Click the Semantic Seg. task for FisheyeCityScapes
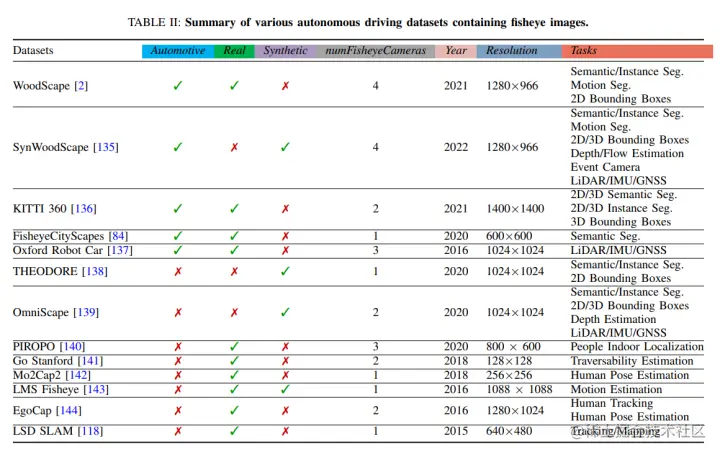Viewport: 720px width, 454px height. click(605, 236)
